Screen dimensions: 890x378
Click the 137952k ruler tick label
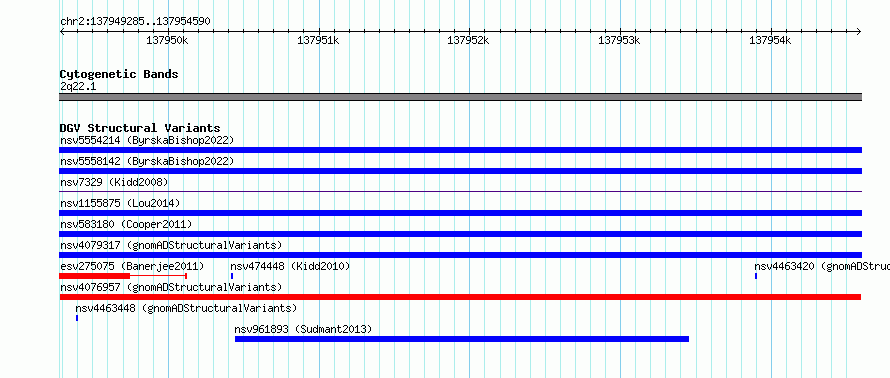coord(468,40)
